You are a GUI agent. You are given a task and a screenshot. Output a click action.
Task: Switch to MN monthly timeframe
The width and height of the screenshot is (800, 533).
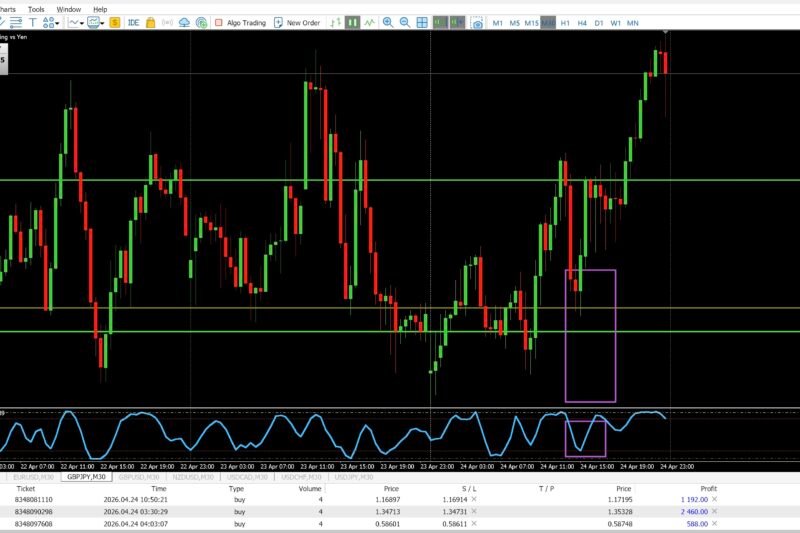coord(632,23)
